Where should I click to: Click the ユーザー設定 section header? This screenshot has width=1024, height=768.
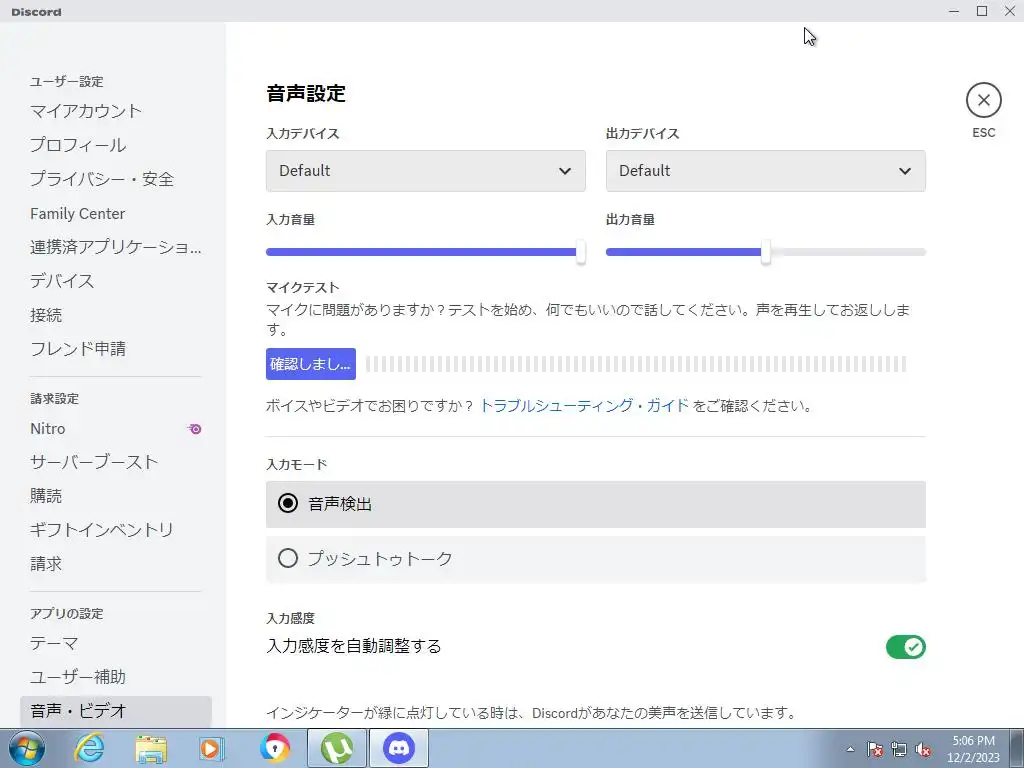(x=67, y=82)
